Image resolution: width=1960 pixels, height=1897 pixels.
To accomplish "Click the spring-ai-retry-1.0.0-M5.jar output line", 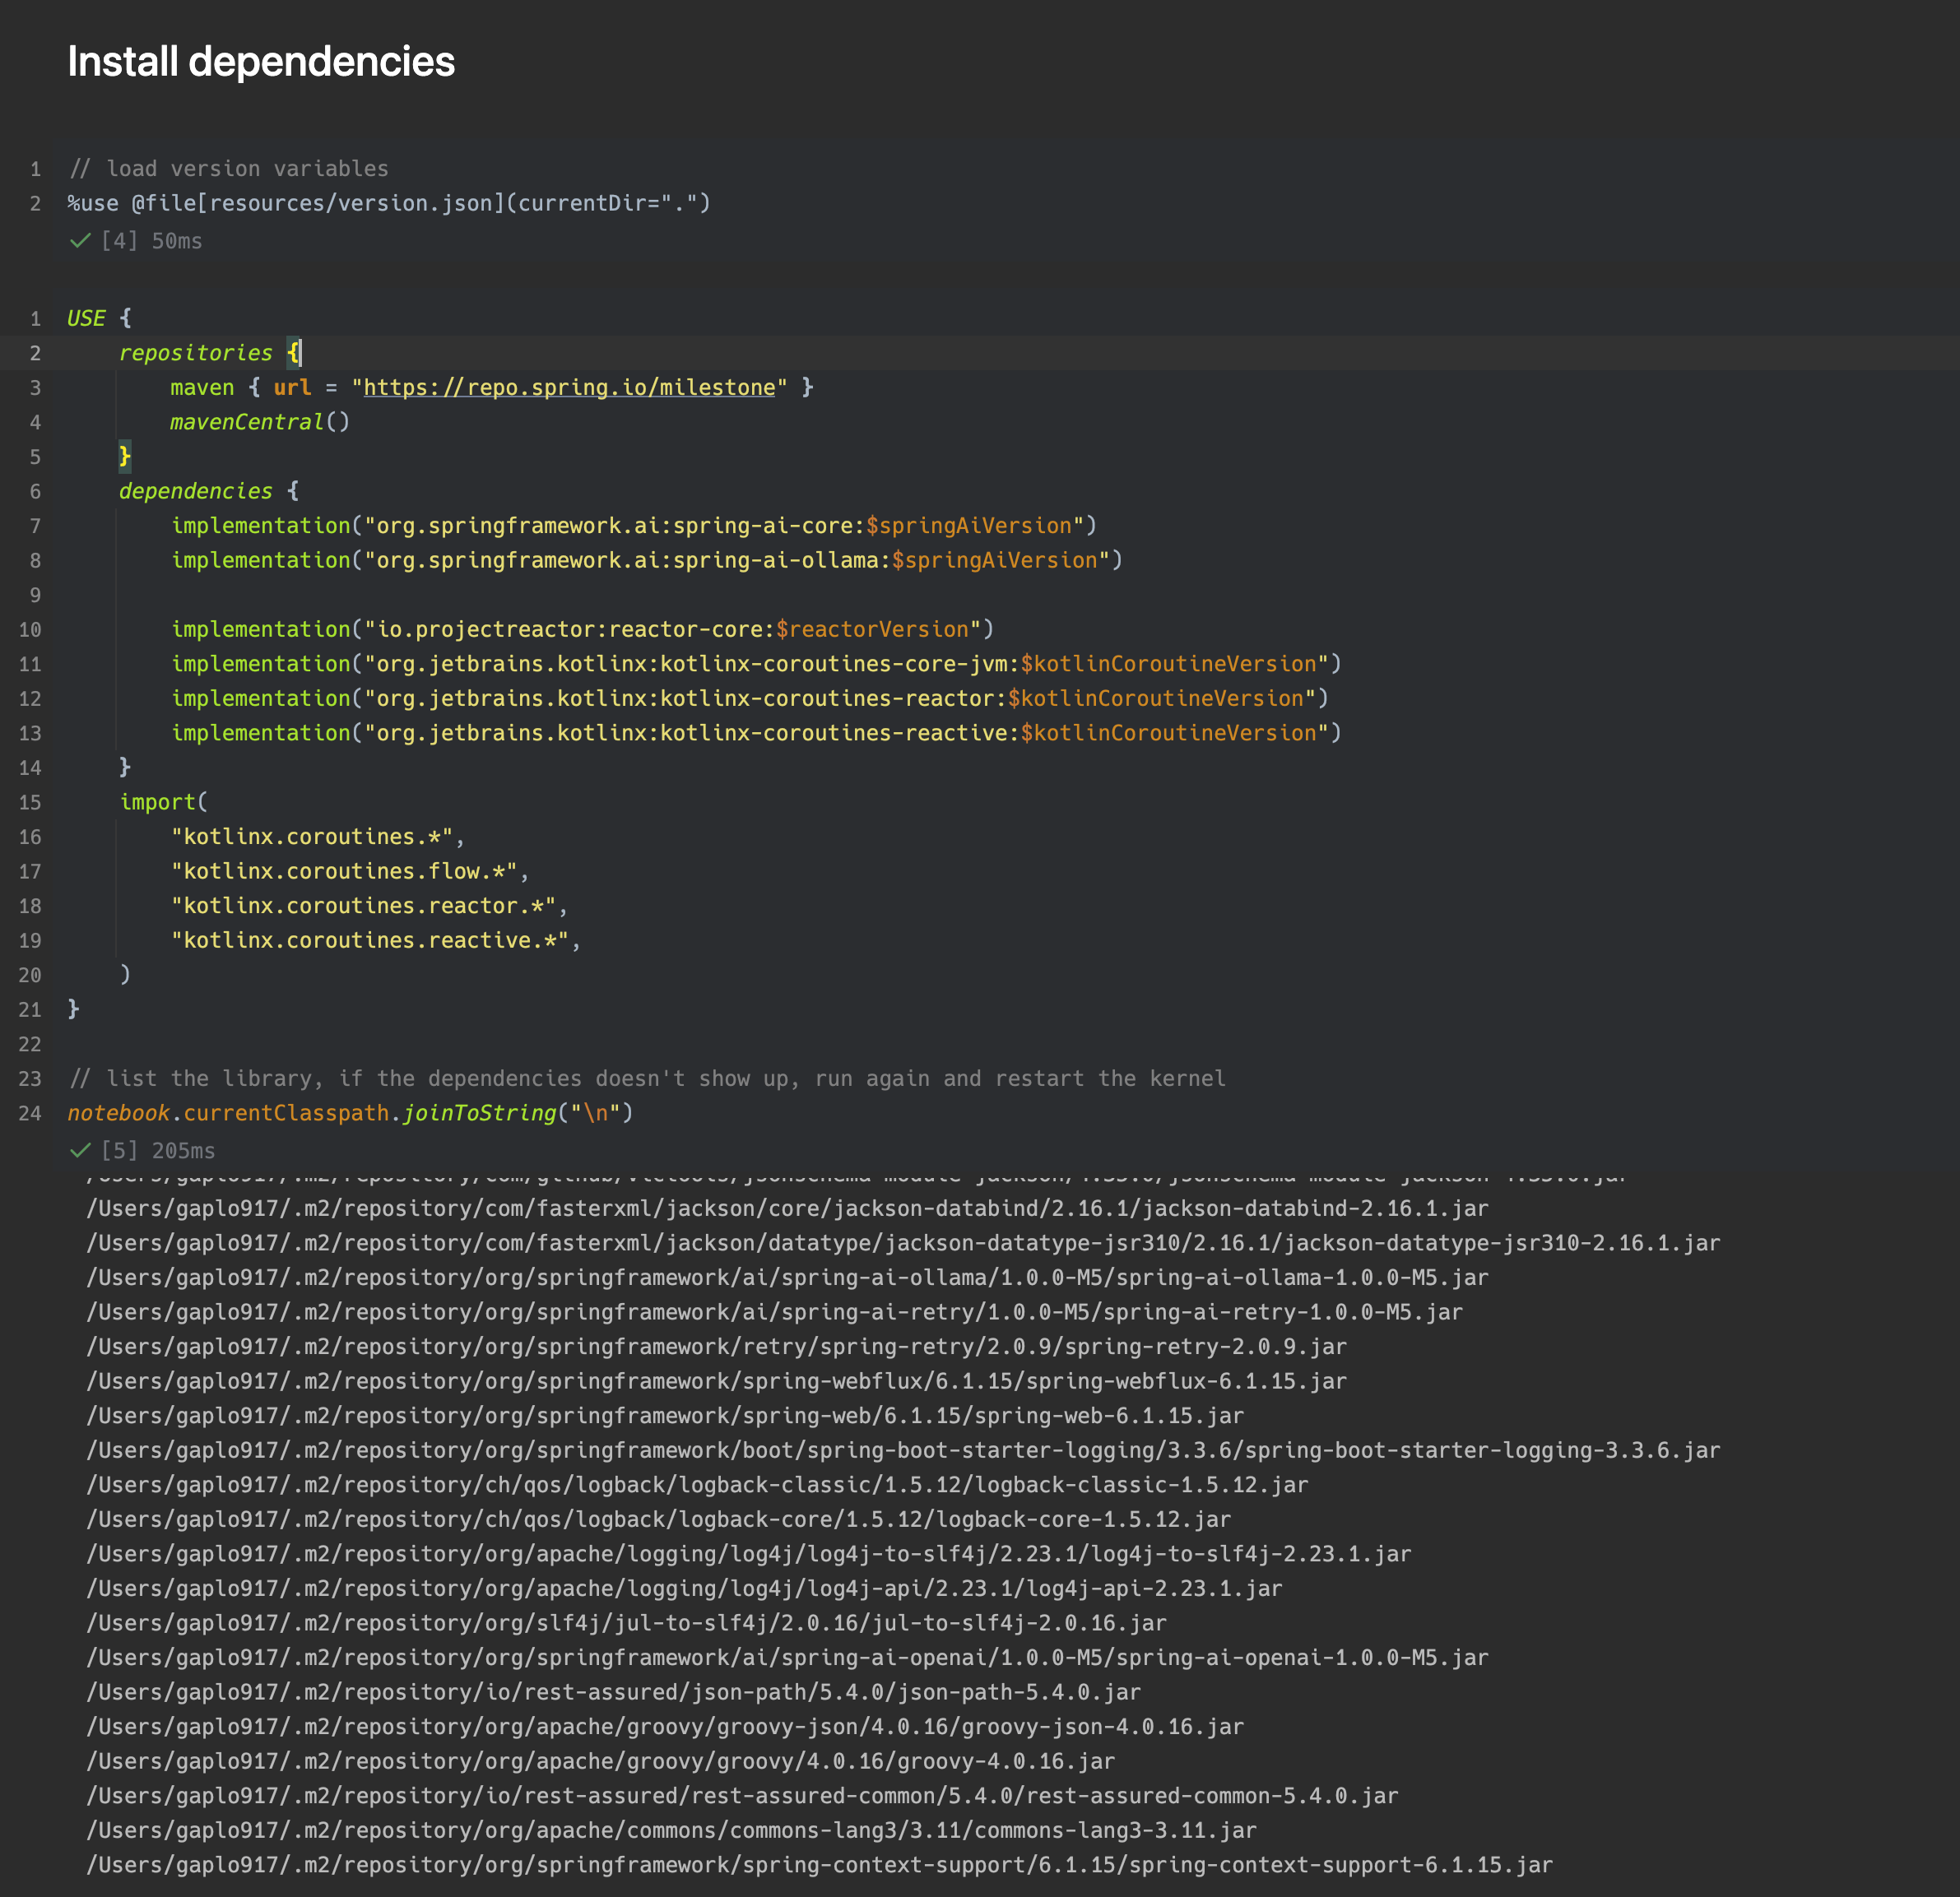I will tap(774, 1312).
